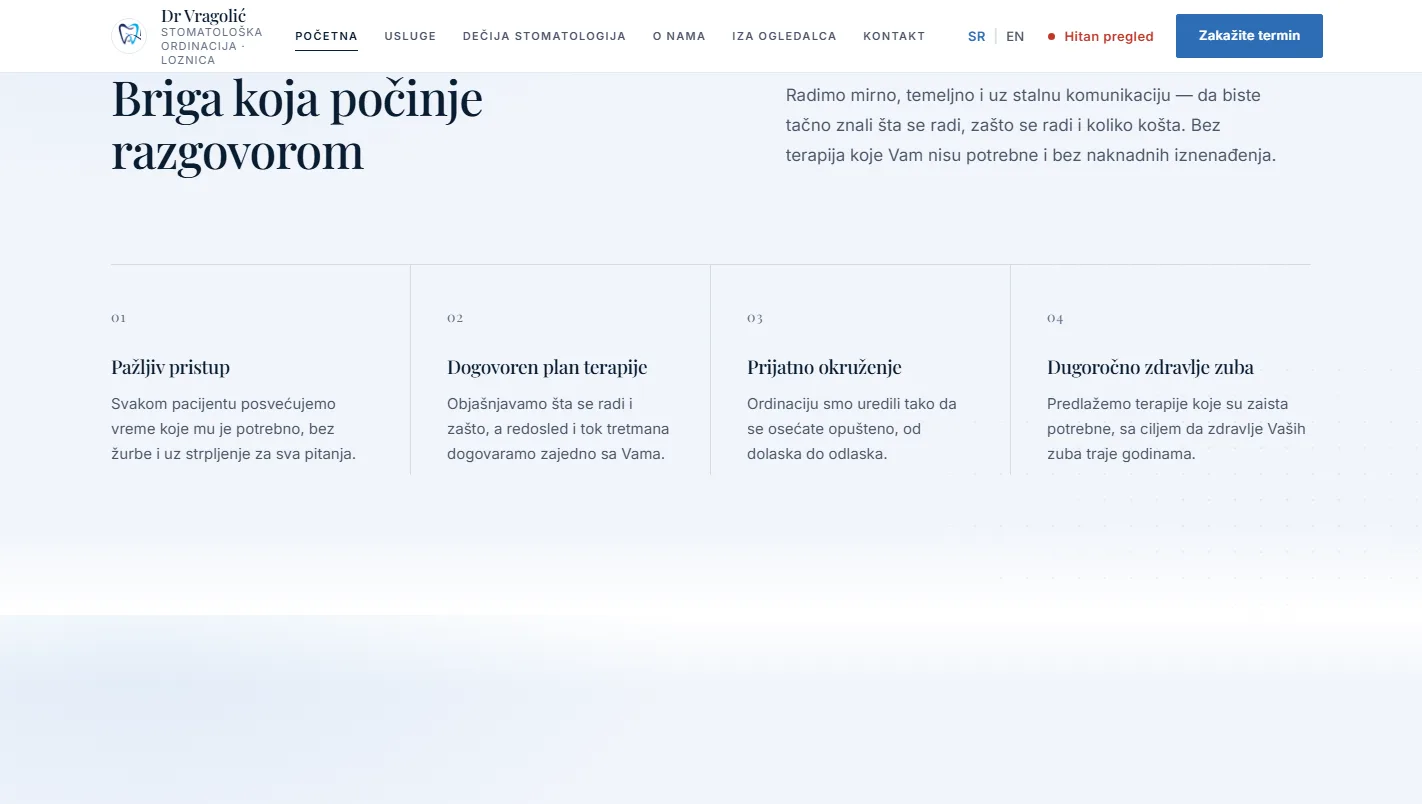Screen dimensions: 1422x804
Task: Open Dečija stomatologija page
Action: pos(544,36)
